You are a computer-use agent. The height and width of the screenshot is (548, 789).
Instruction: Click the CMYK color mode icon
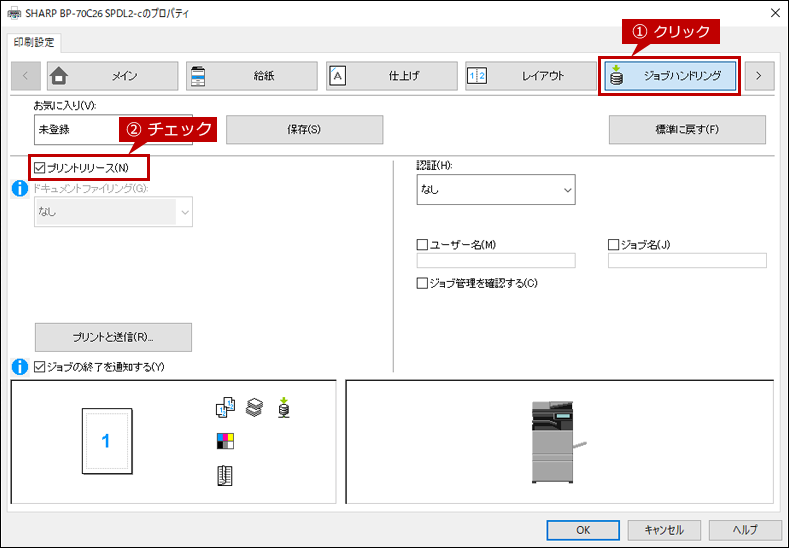[225, 441]
